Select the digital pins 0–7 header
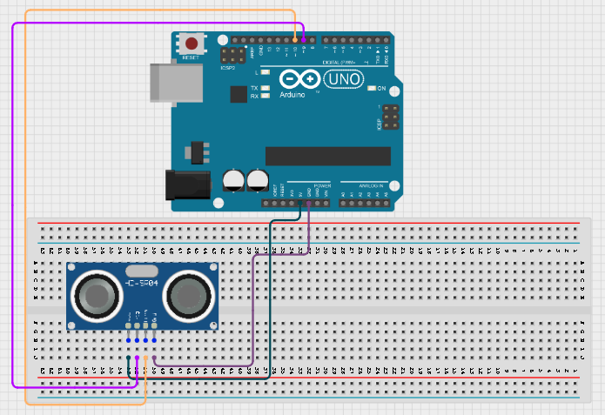Screen dimensions: 605x415 pos(356,40)
